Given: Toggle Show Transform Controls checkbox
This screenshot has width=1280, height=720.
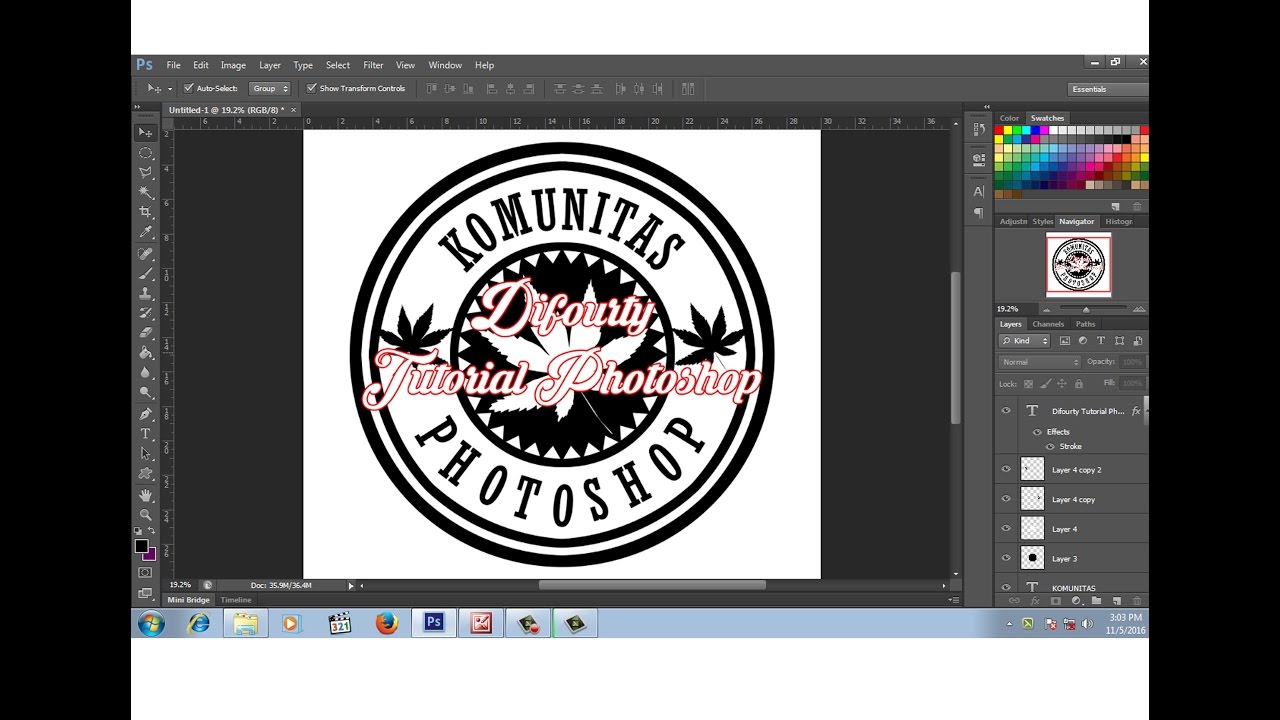Looking at the screenshot, I should pos(311,88).
